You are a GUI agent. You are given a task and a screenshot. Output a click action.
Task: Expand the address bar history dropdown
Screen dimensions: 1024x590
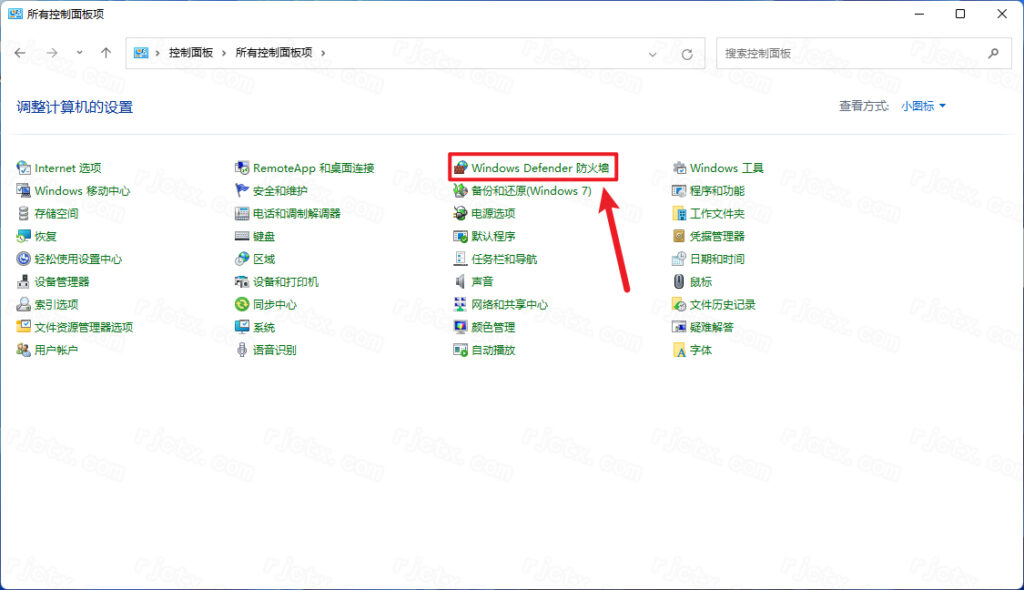pos(652,54)
